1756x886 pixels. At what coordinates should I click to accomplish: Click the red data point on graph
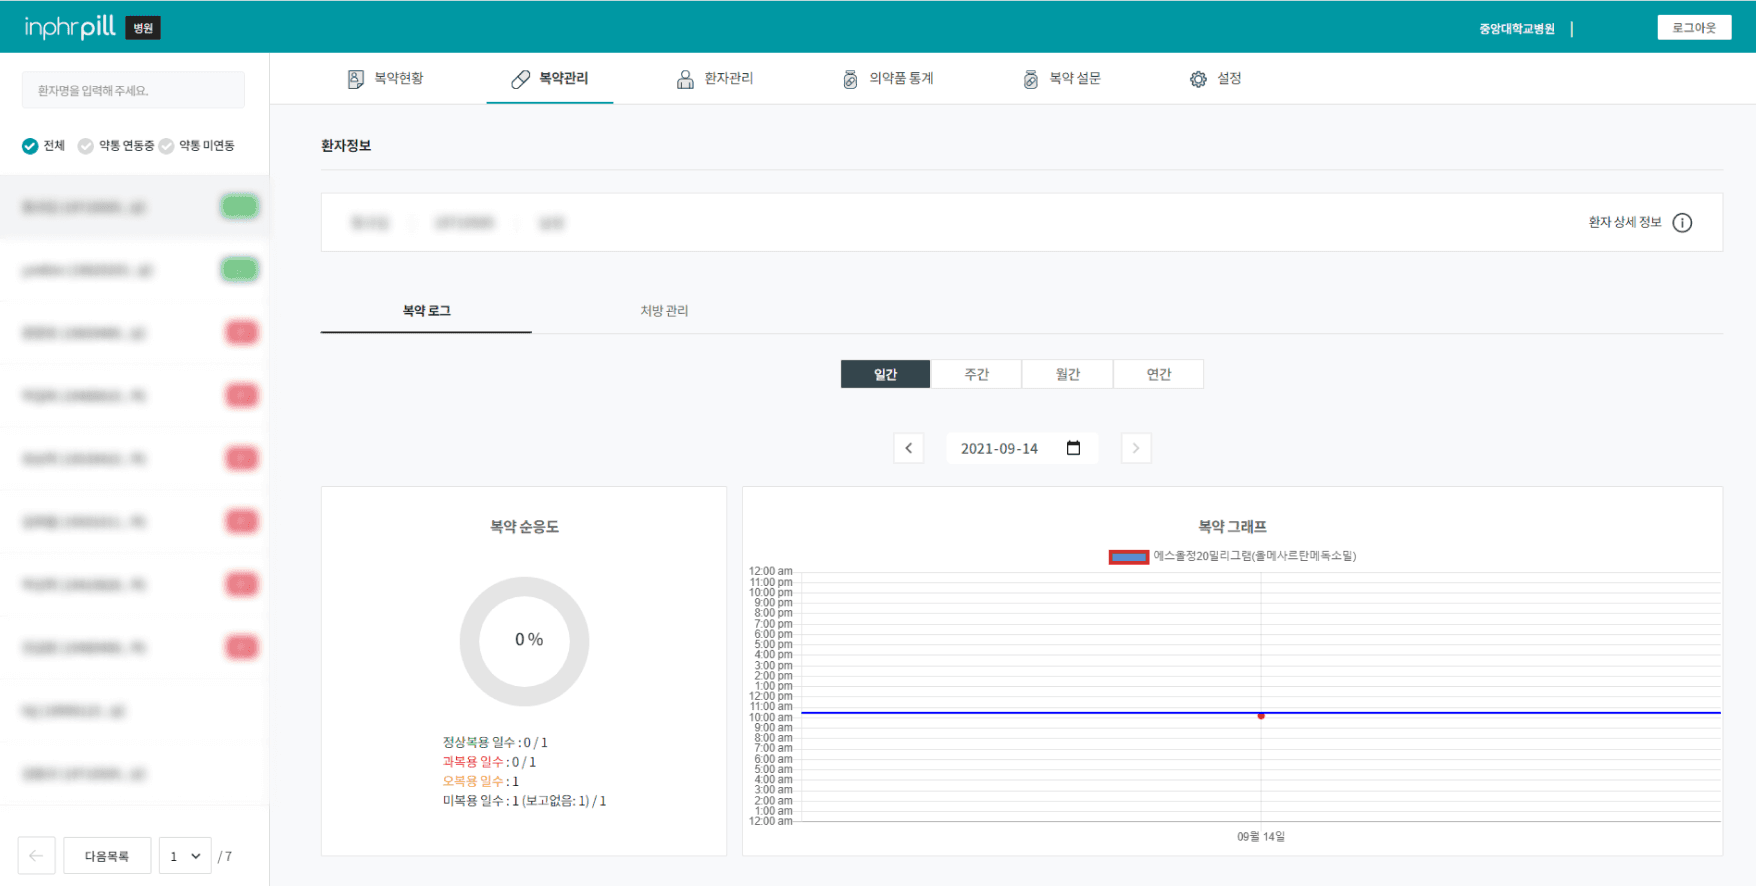tap(1261, 716)
